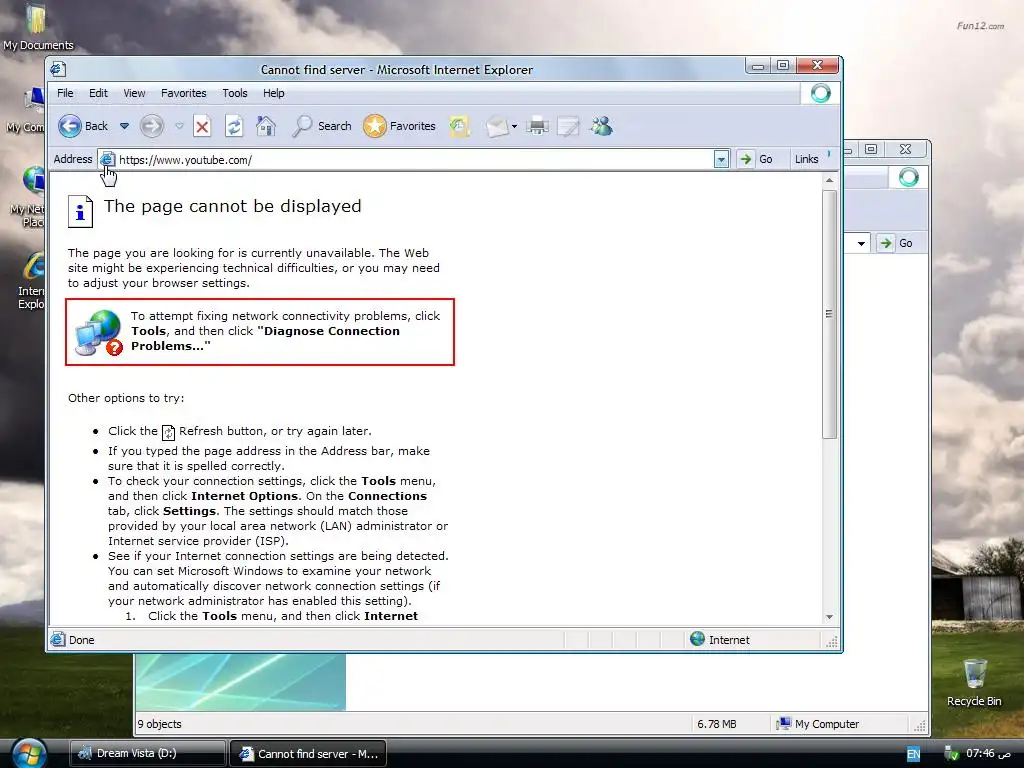
Task: Select the My Documents desktop icon
Action: pyautogui.click(x=38, y=27)
